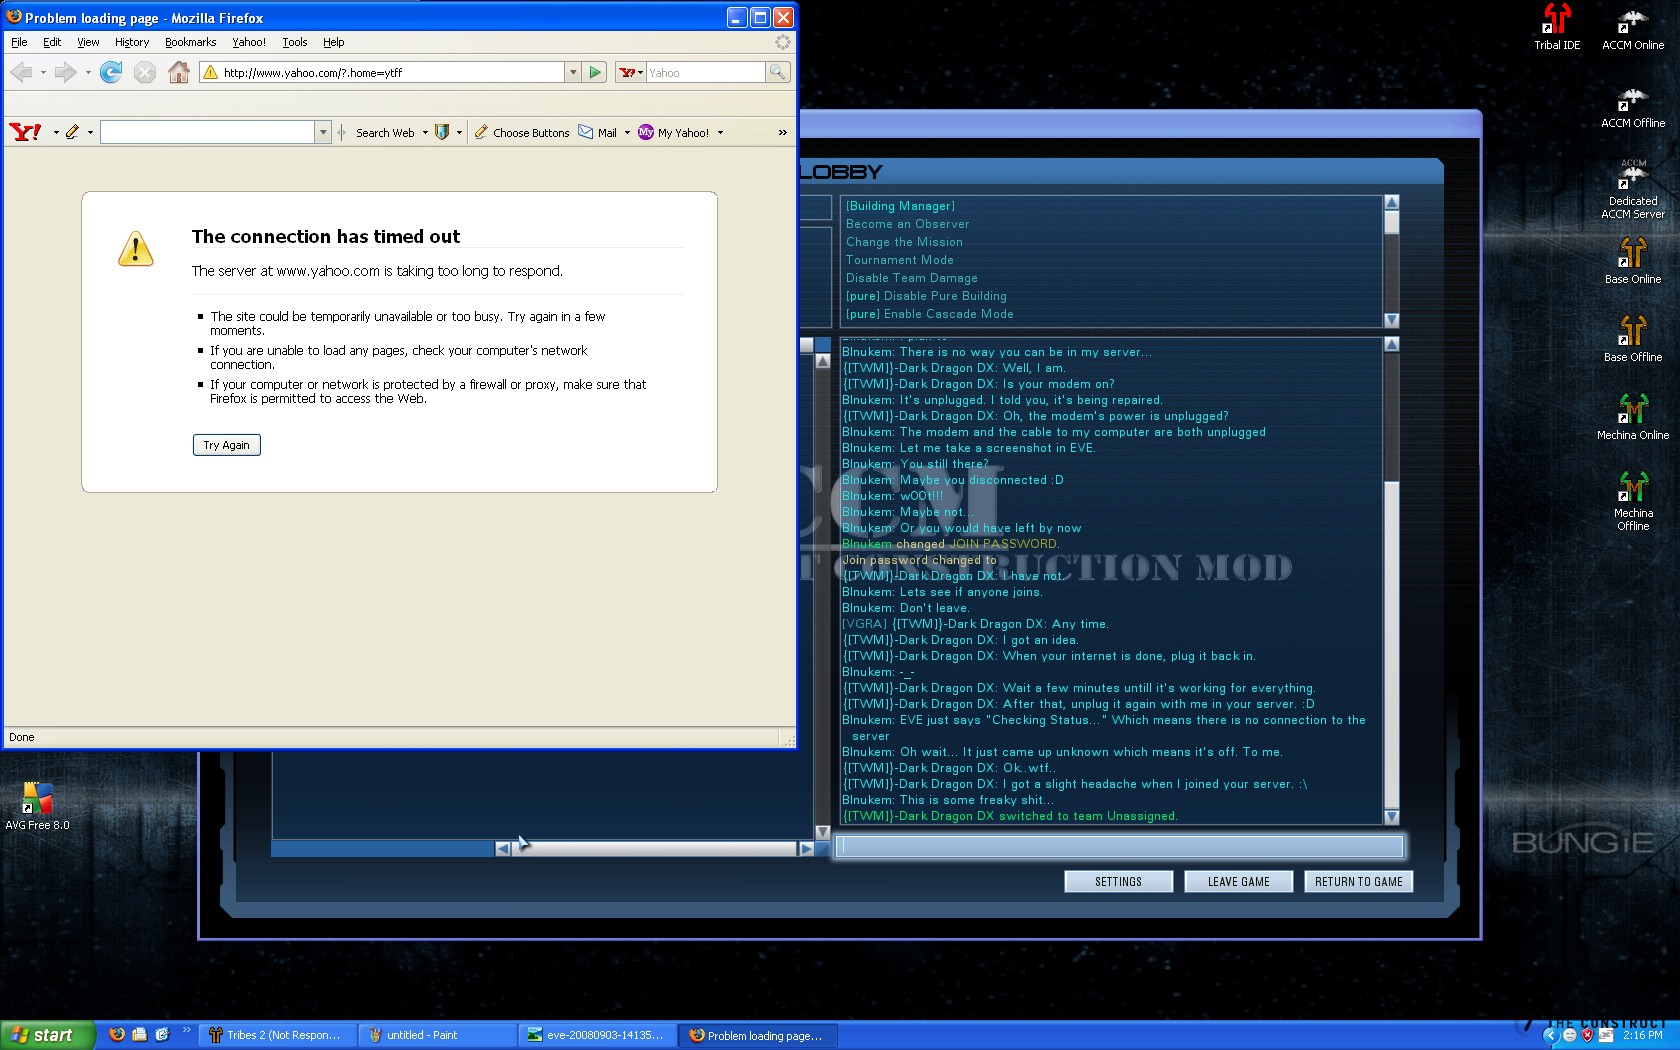Screen dimensions: 1680x1050
Task: Show hidden tray icons with the arrow
Action: click(x=1551, y=1035)
